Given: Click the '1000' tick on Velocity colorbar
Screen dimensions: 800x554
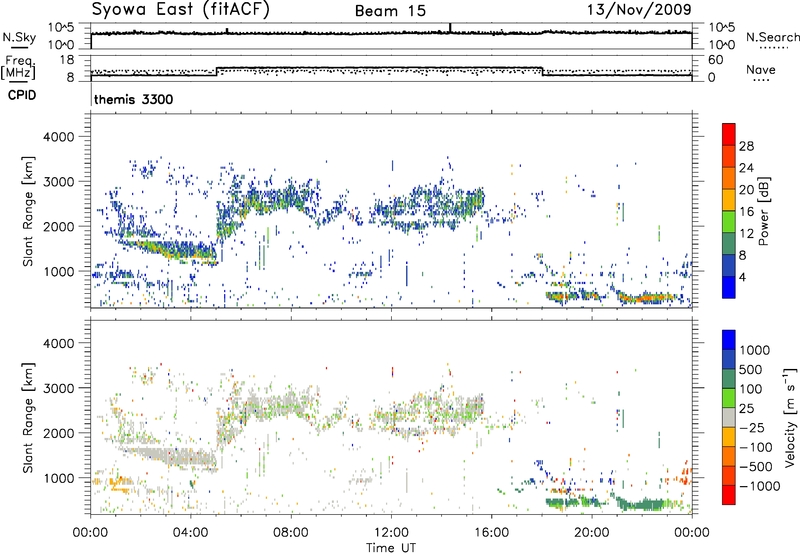Looking at the screenshot, I should click(755, 350).
